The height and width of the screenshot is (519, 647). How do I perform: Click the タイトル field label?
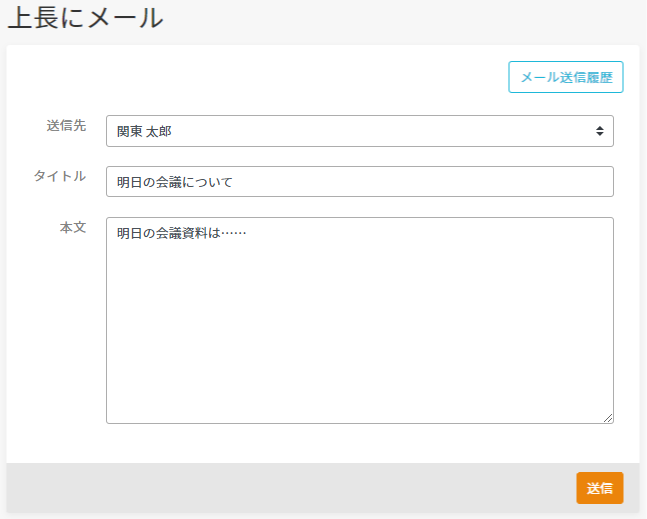[x=60, y=176]
